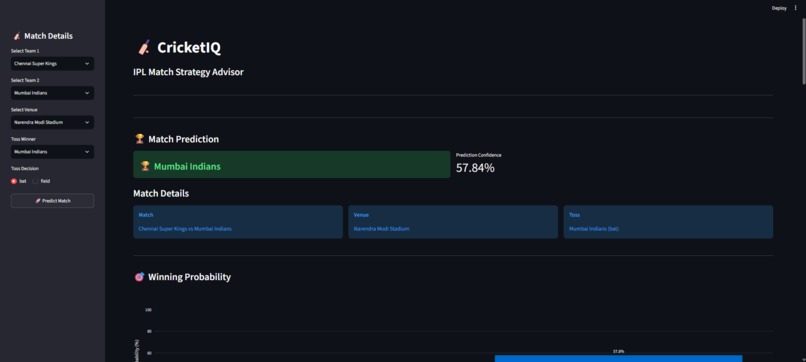Open the Select Team 1 dropdown
The height and width of the screenshot is (362, 806).
(x=52, y=64)
